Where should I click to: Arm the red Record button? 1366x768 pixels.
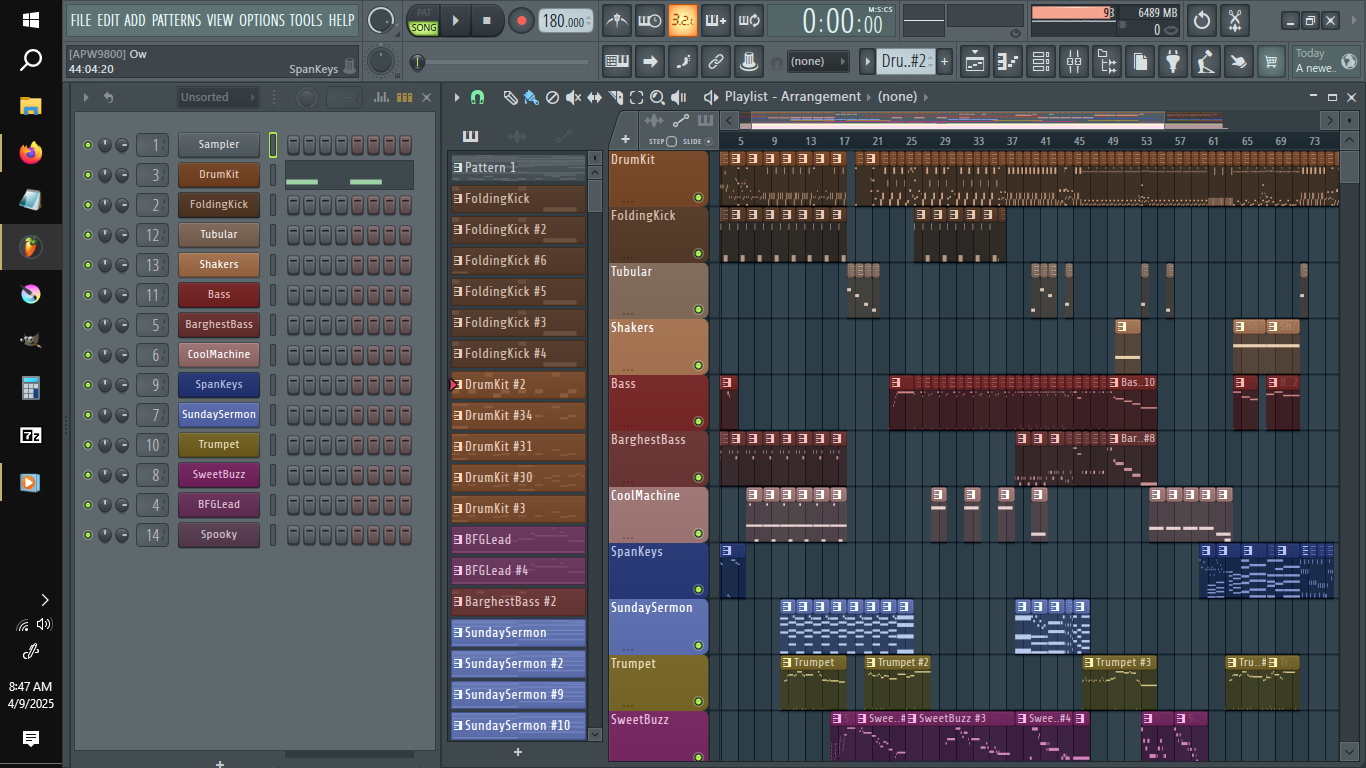pos(521,20)
